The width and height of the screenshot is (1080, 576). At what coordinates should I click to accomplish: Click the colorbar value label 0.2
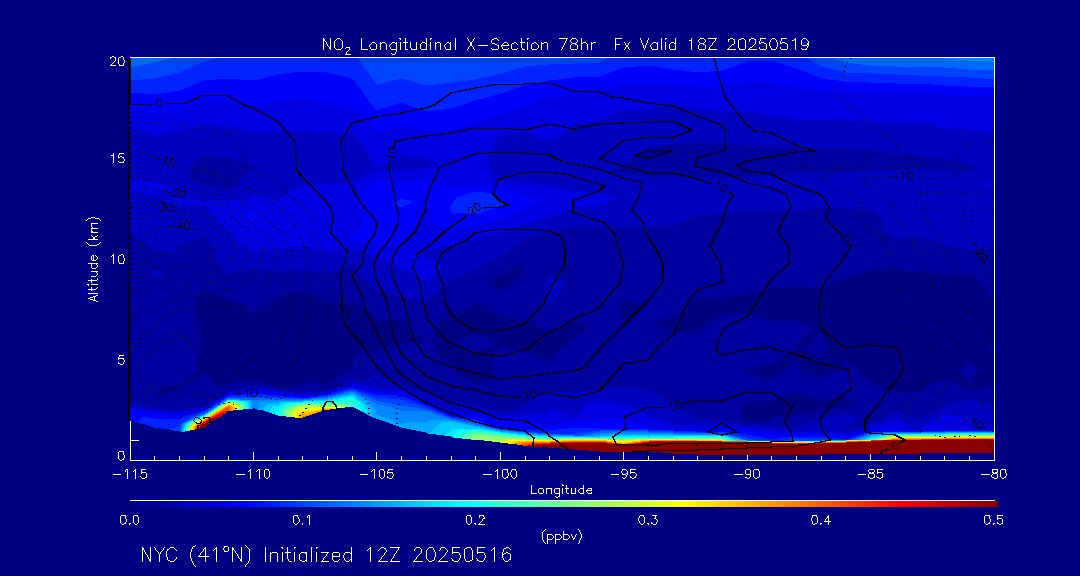coord(475,520)
